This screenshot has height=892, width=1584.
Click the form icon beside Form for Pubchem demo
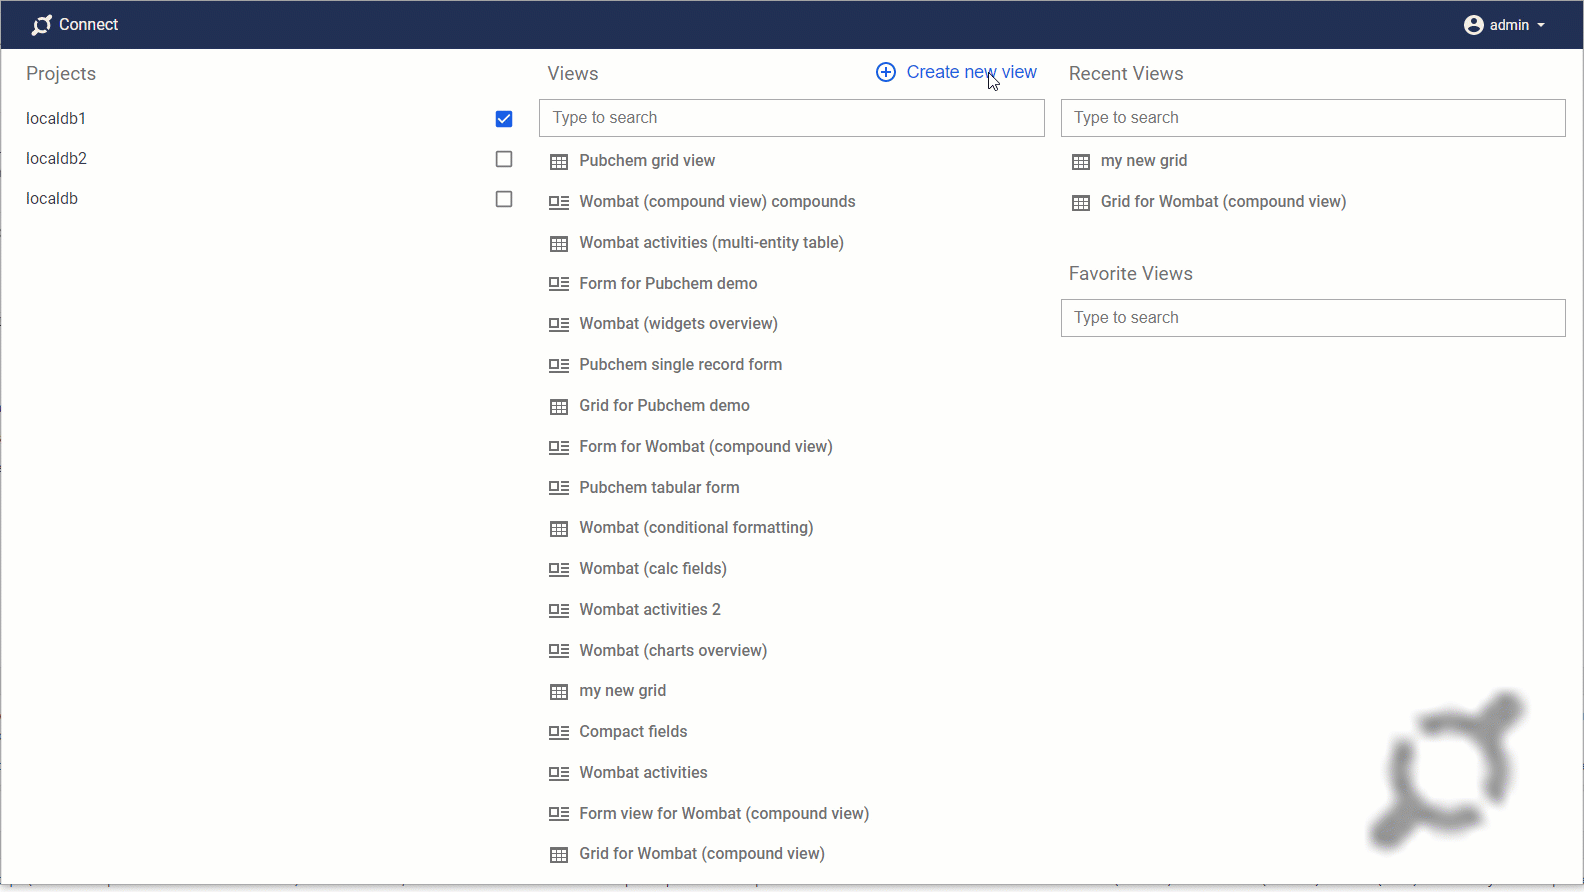pyautogui.click(x=559, y=284)
